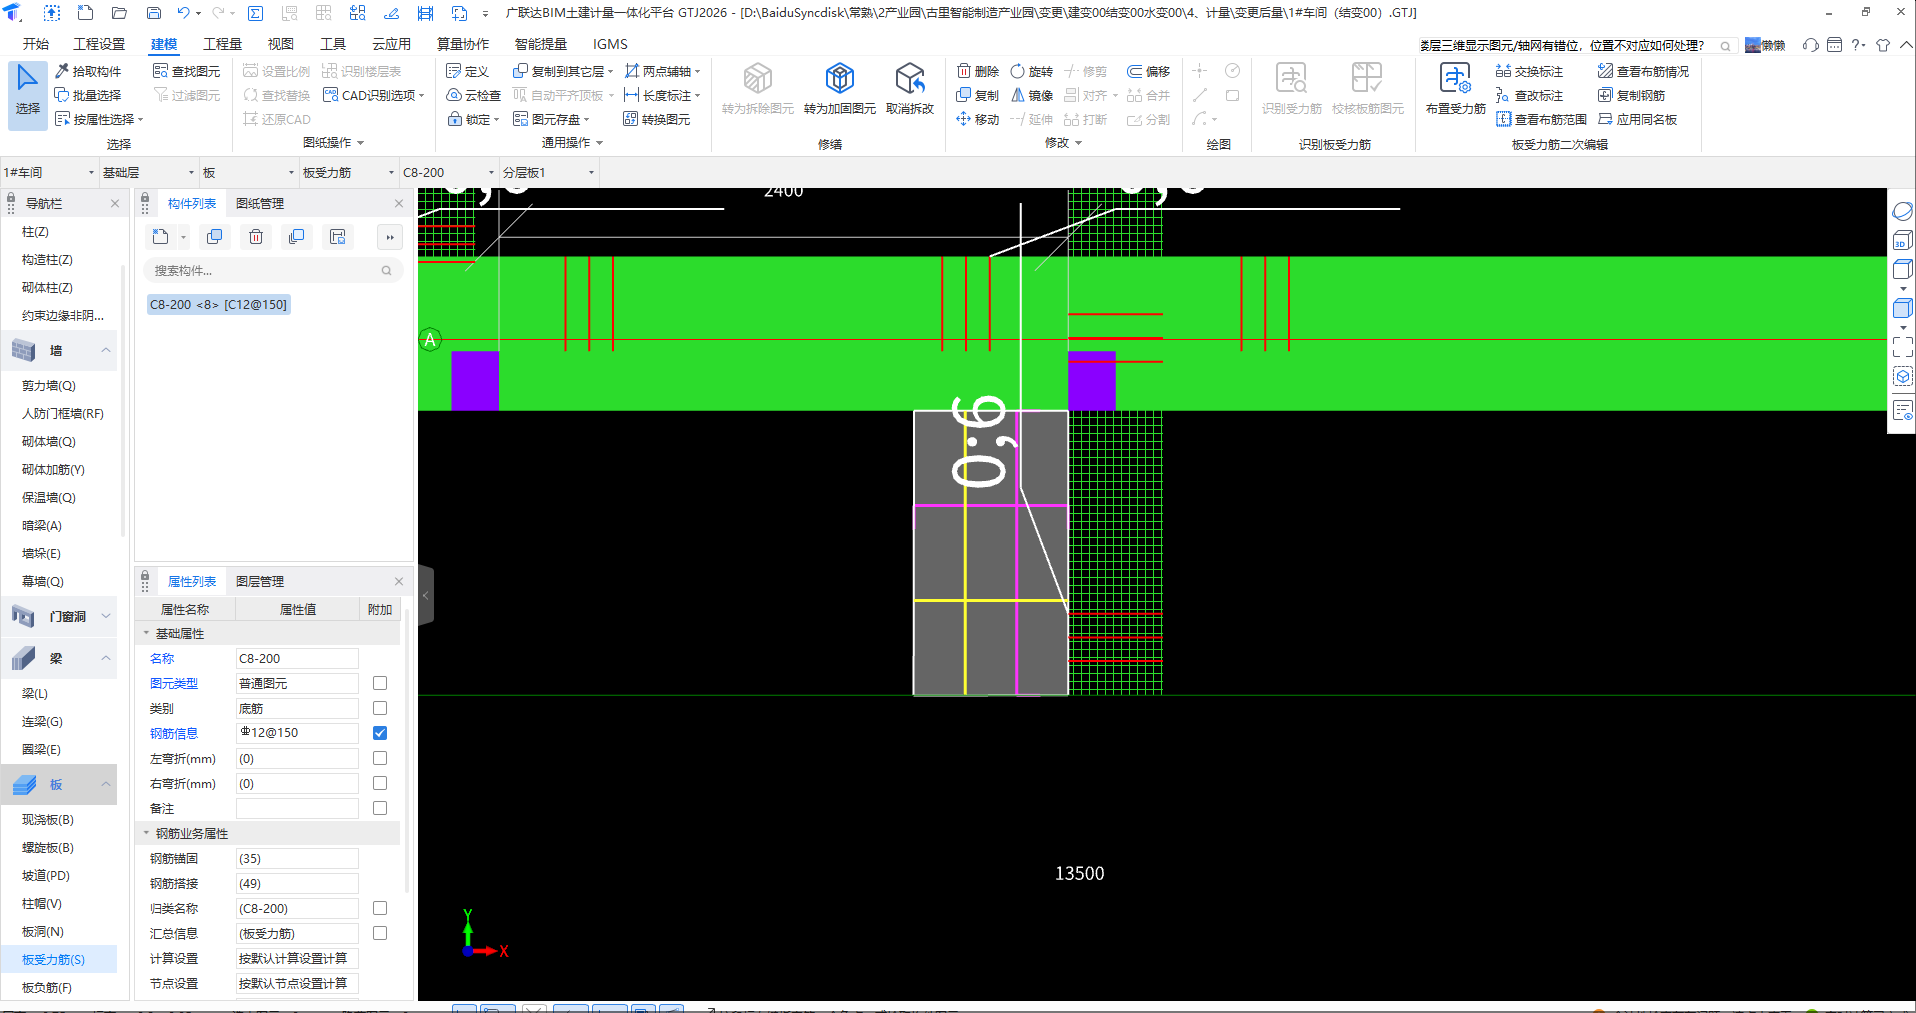Image resolution: width=1916 pixels, height=1013 pixels.
Task: Switch to 图层管理 tab
Action: coord(260,581)
